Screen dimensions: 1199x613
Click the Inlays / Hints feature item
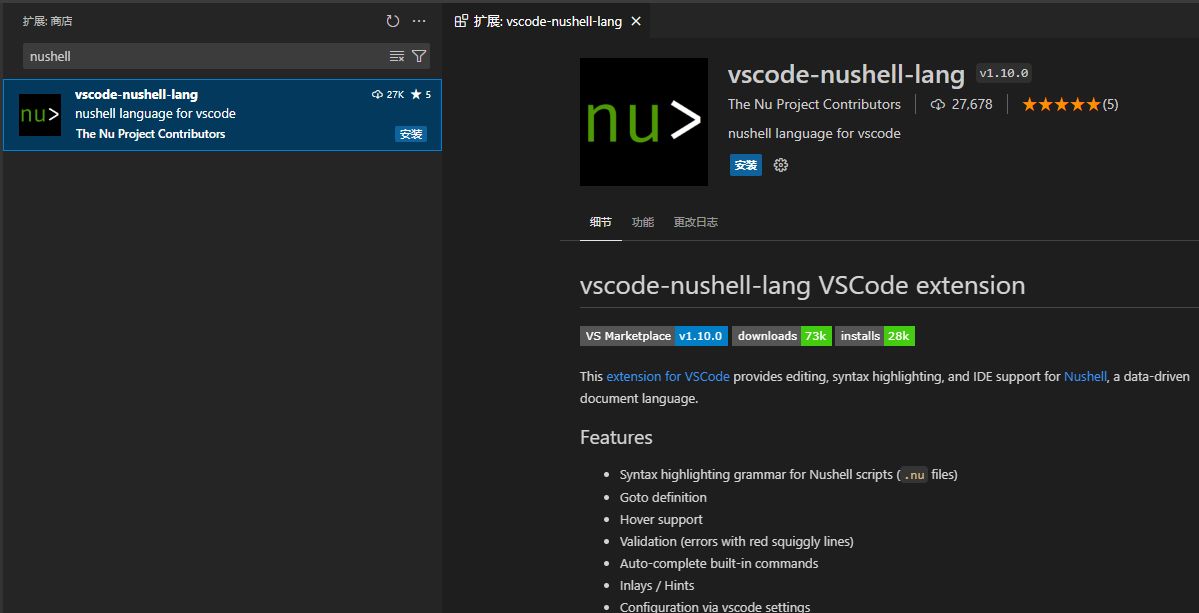click(x=657, y=585)
